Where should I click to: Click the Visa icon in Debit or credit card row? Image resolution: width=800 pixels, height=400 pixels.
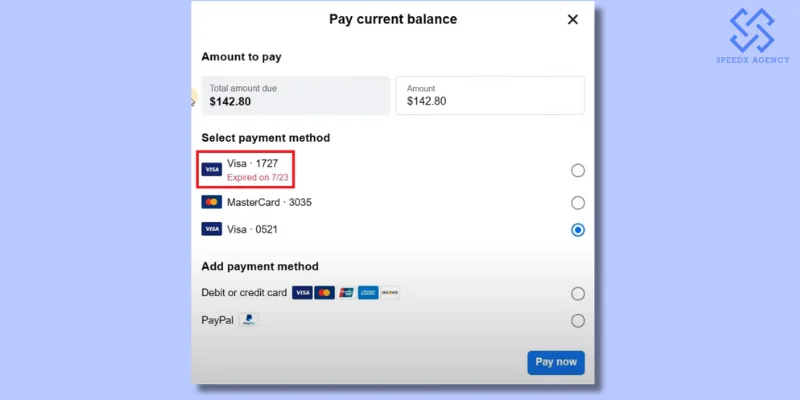point(302,293)
